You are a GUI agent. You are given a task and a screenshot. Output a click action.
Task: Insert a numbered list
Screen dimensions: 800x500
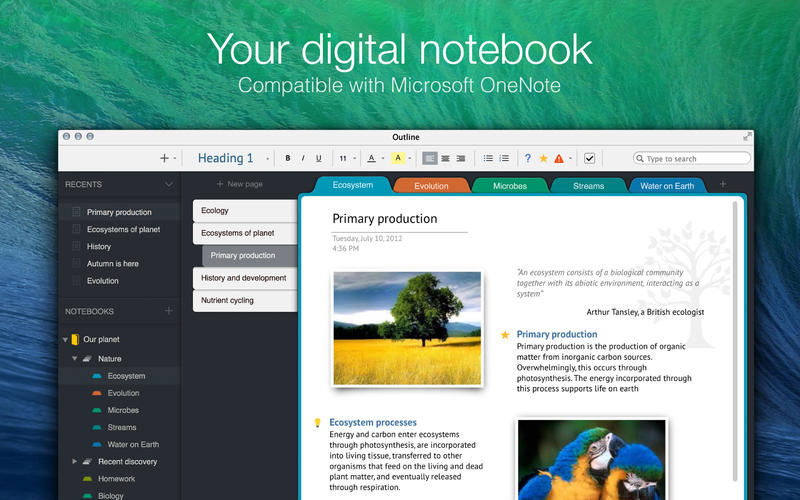click(504, 158)
